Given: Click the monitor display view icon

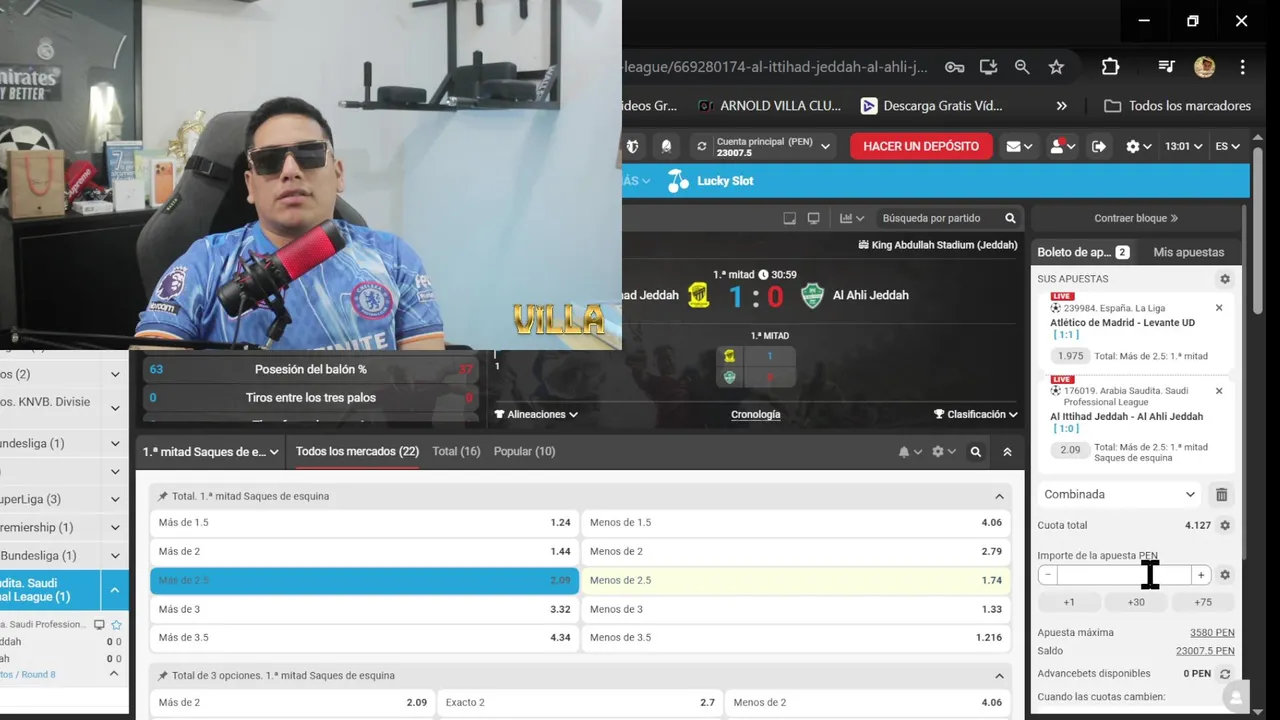Looking at the screenshot, I should tap(813, 218).
